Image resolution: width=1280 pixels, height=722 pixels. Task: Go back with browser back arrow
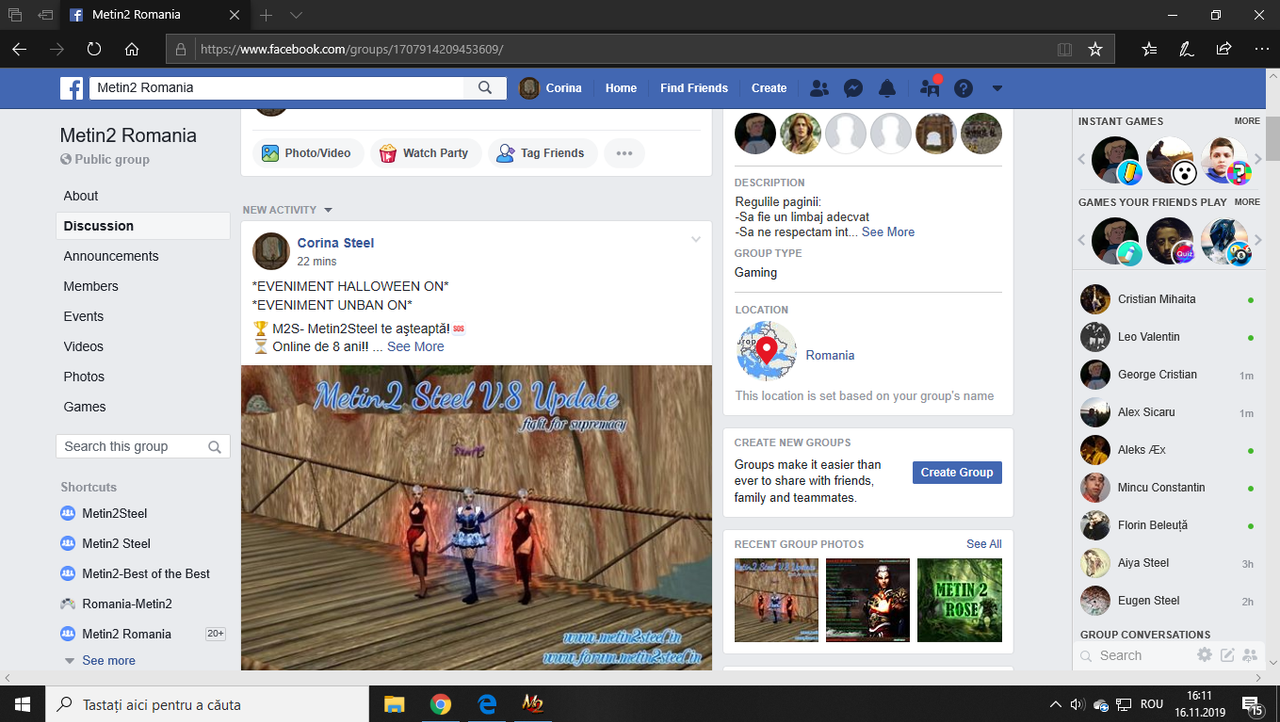(x=20, y=49)
